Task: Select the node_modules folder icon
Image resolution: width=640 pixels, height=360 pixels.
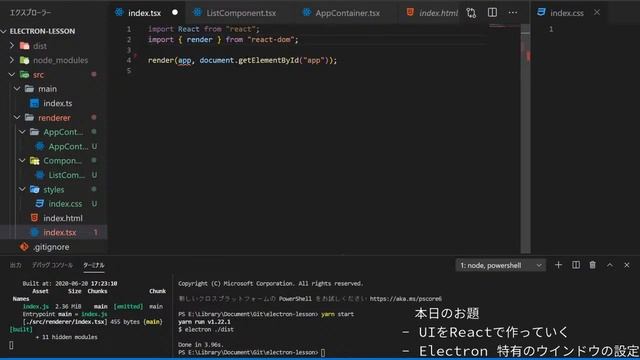Action: 24,60
